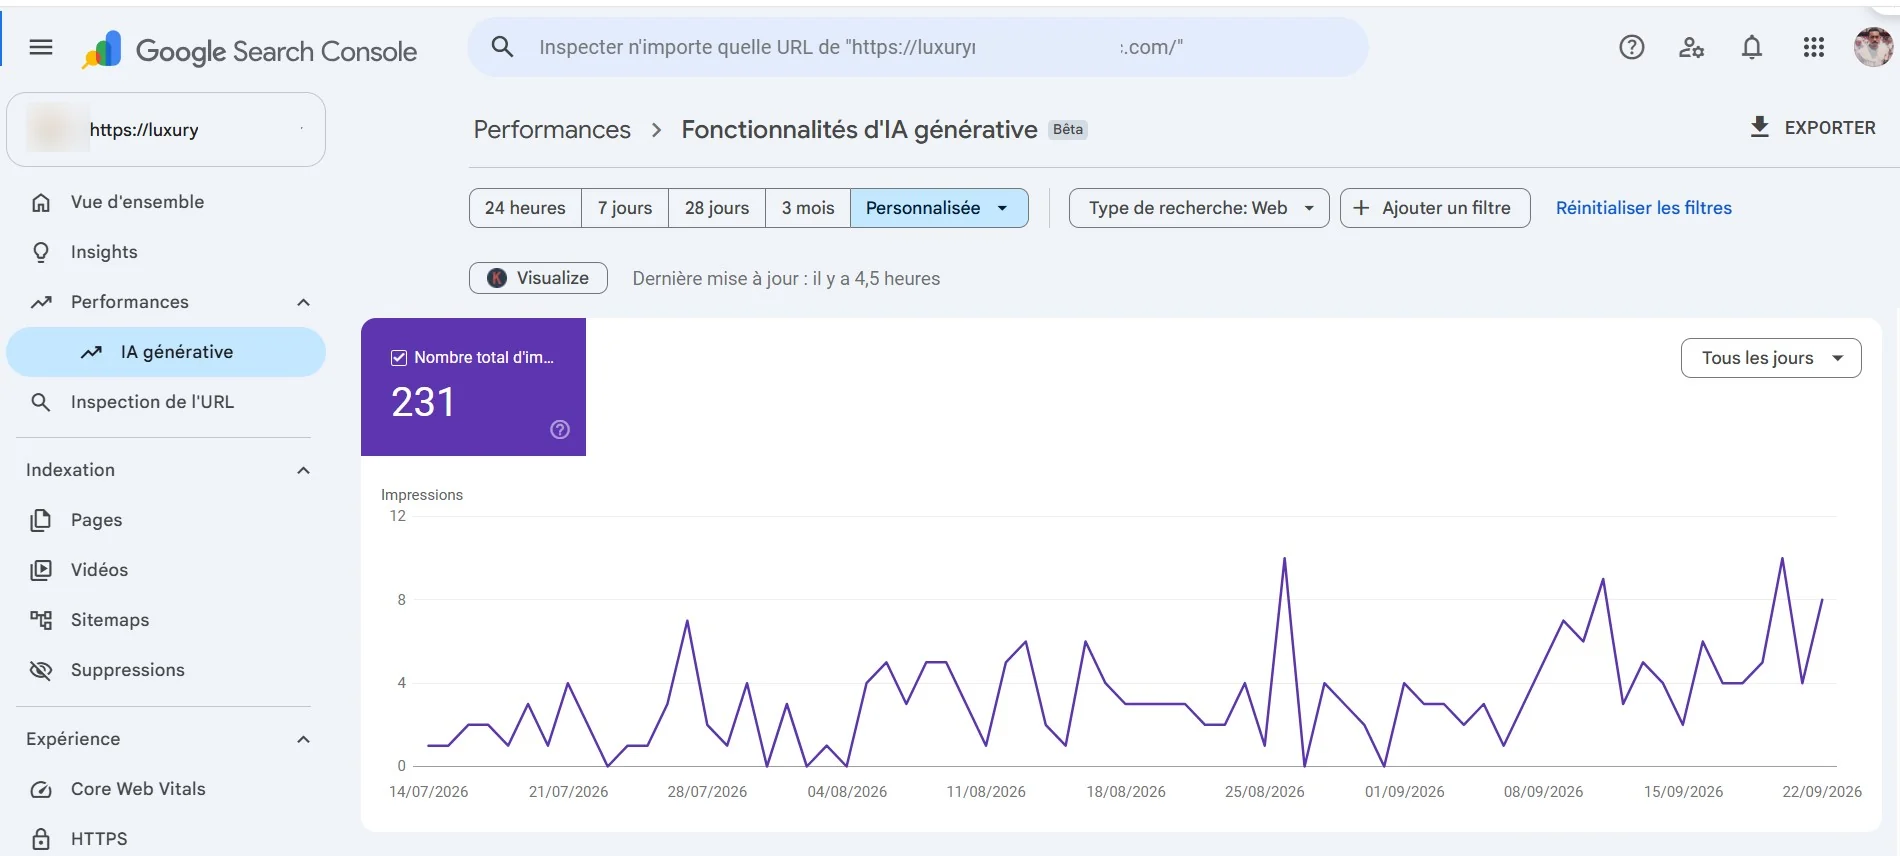1900x856 pixels.
Task: Open Inspection de l'URL
Action: click(166, 402)
